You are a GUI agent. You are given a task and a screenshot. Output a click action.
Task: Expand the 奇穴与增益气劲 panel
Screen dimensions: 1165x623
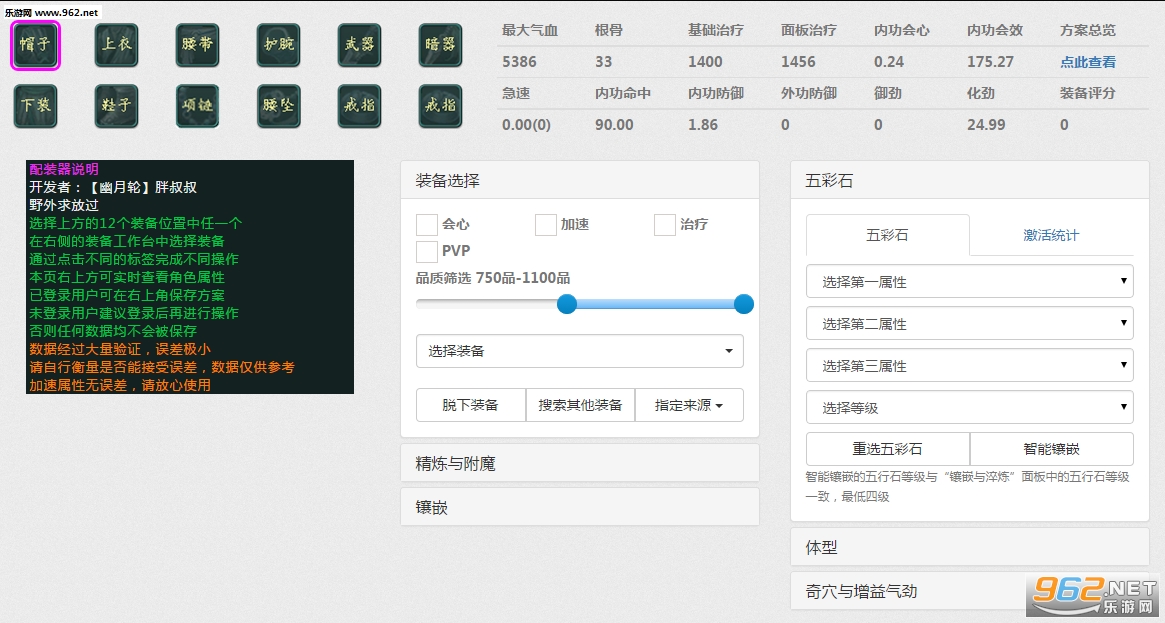[970, 591]
